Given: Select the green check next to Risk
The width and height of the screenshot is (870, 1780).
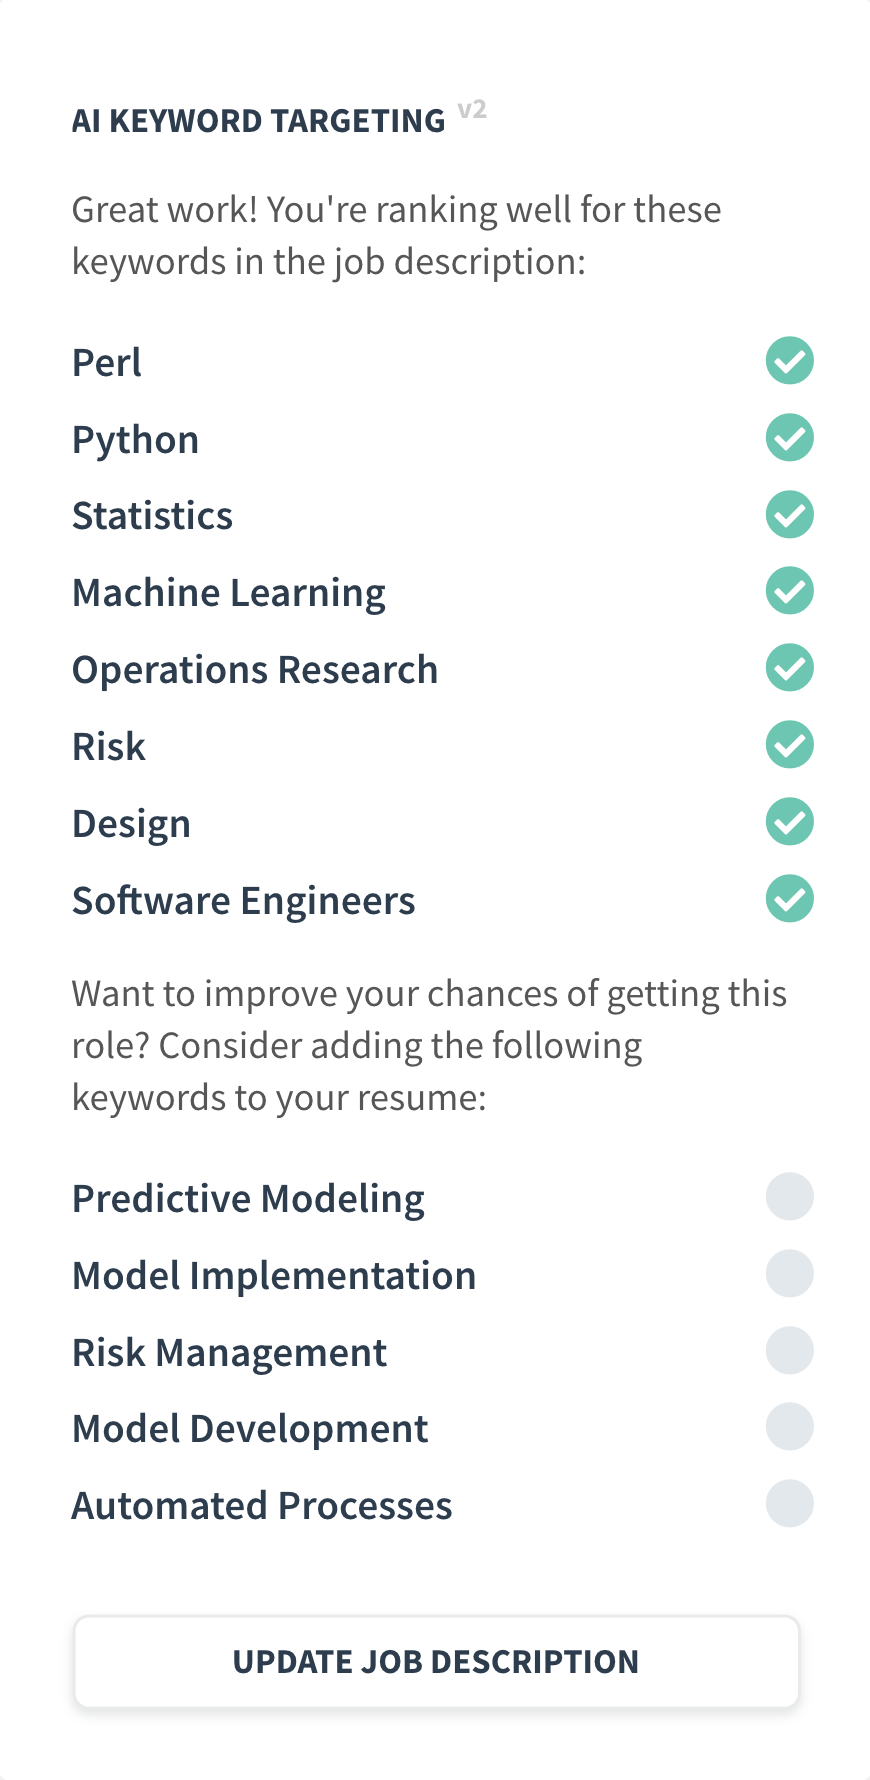Looking at the screenshot, I should pyautogui.click(x=789, y=744).
